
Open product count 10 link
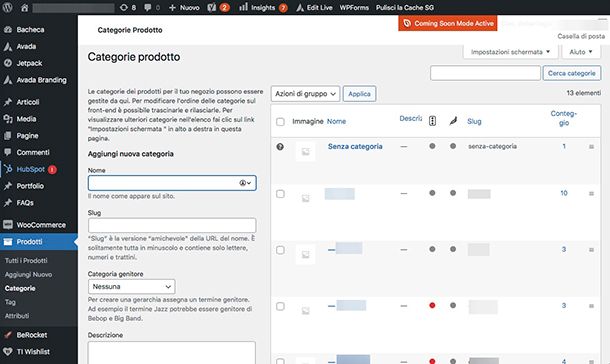(564, 193)
